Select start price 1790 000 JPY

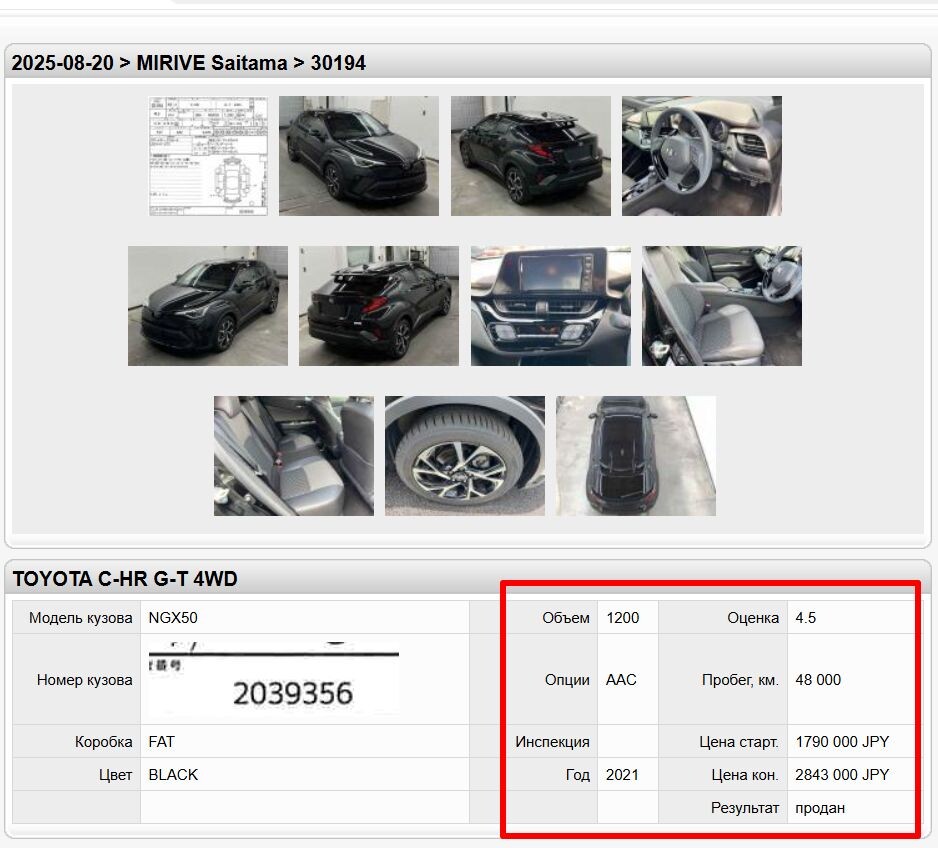pyautogui.click(x=842, y=742)
